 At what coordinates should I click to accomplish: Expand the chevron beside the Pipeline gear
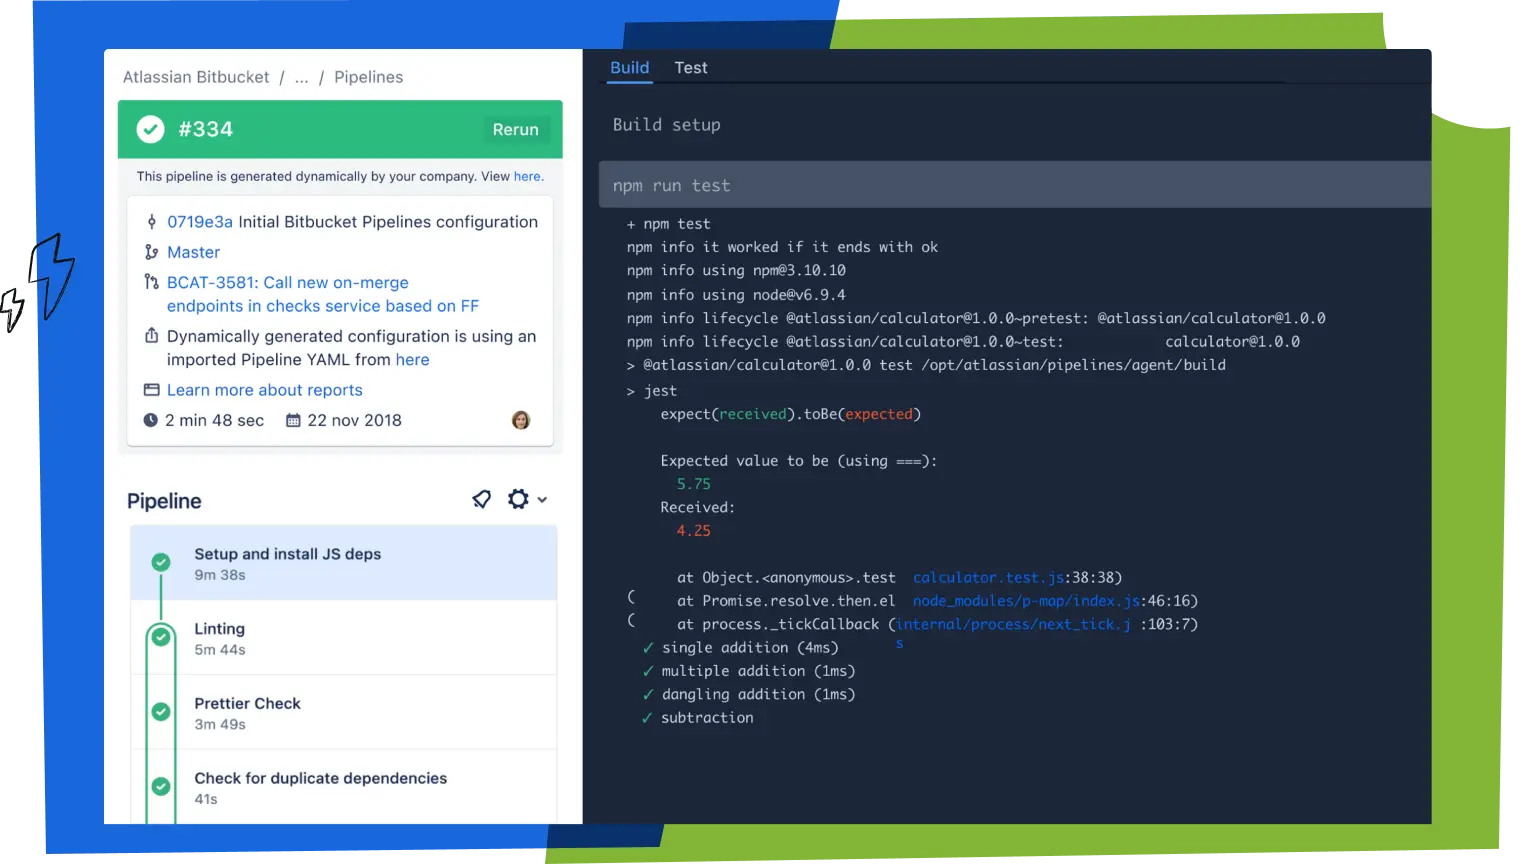(542, 500)
